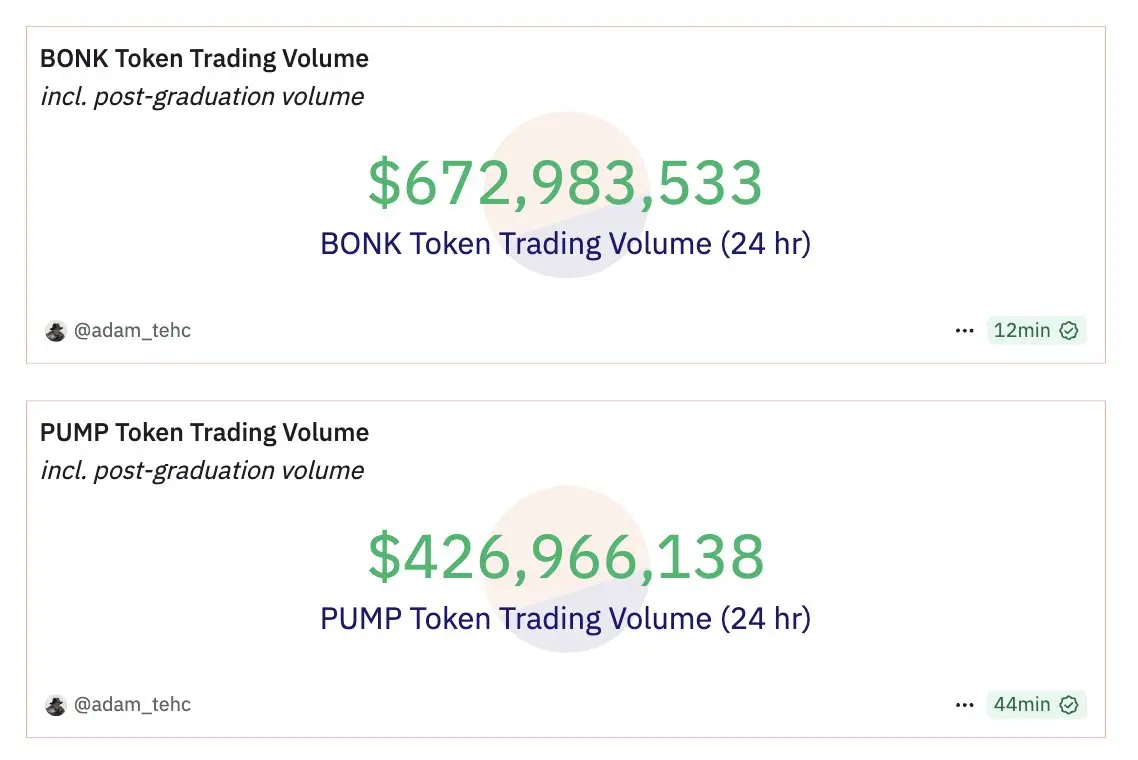Open the BONK panel three-dot menu
Screen dimensions: 1138x760
964,331
